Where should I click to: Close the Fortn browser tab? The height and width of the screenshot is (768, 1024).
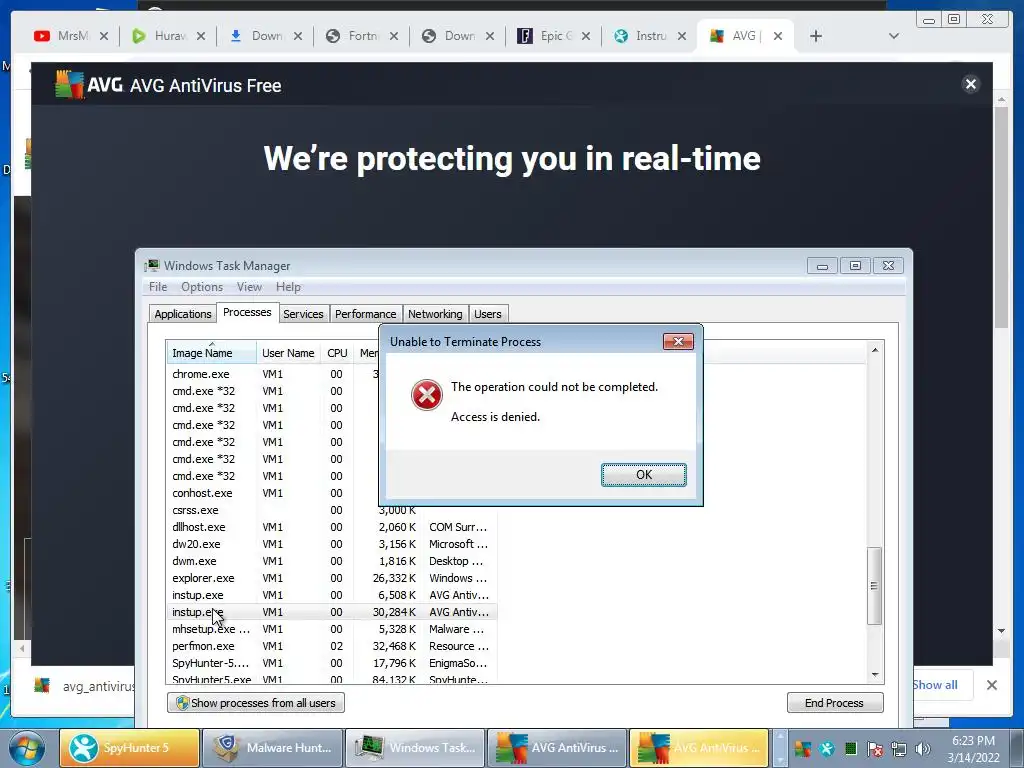tap(394, 36)
